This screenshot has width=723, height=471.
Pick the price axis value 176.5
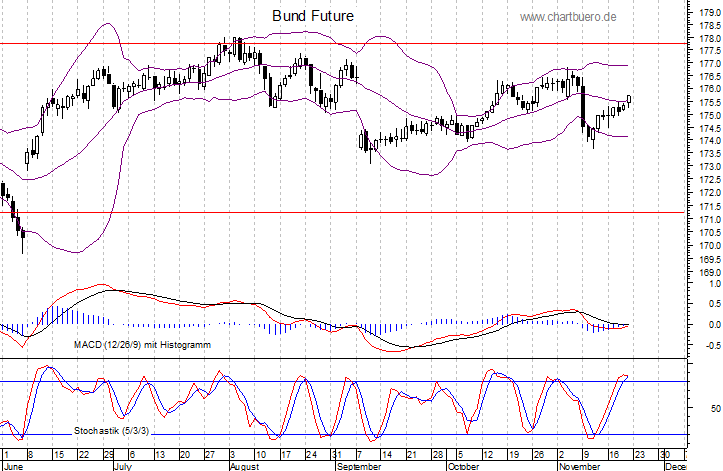[x=710, y=76]
